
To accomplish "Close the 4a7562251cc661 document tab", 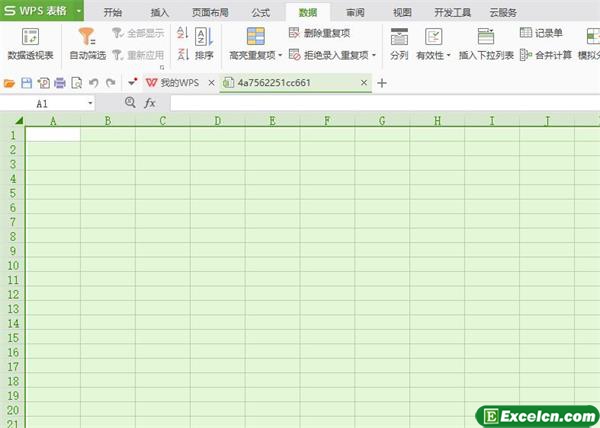I will 364,83.
